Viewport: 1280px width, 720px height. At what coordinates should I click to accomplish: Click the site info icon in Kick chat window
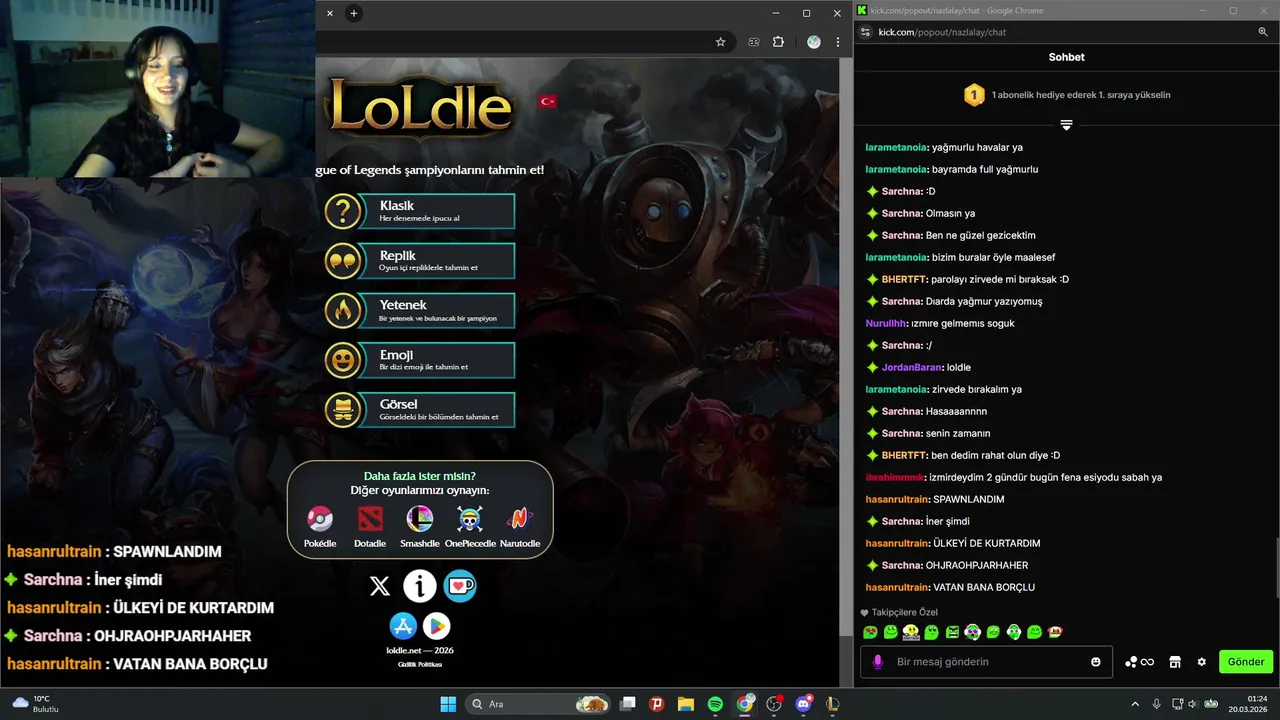click(x=866, y=32)
